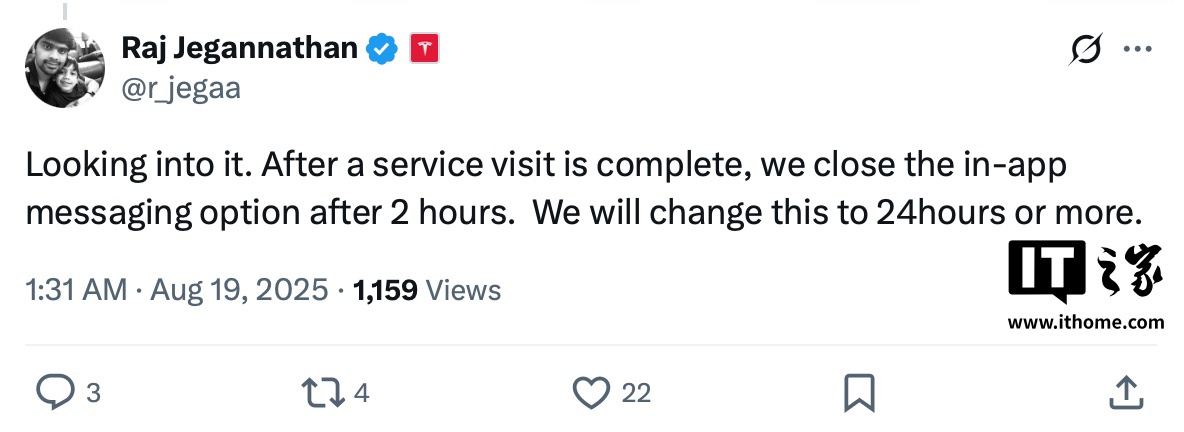The width and height of the screenshot is (1184, 432).
Task: Click the Grok explain icon
Action: point(1085,49)
